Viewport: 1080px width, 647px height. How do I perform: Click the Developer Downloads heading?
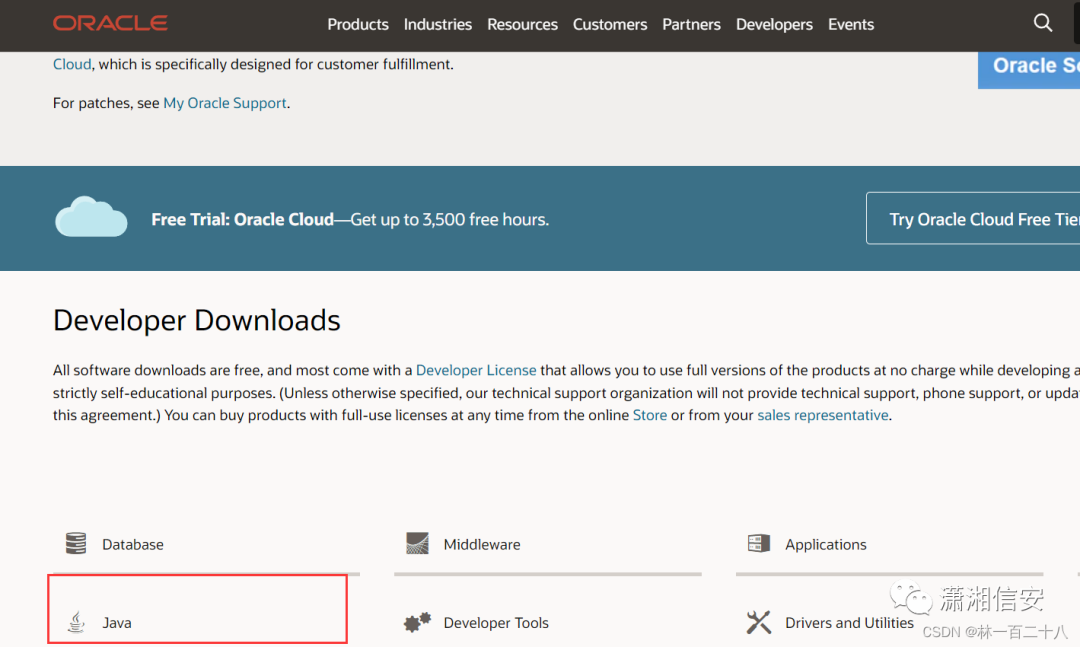[196, 320]
